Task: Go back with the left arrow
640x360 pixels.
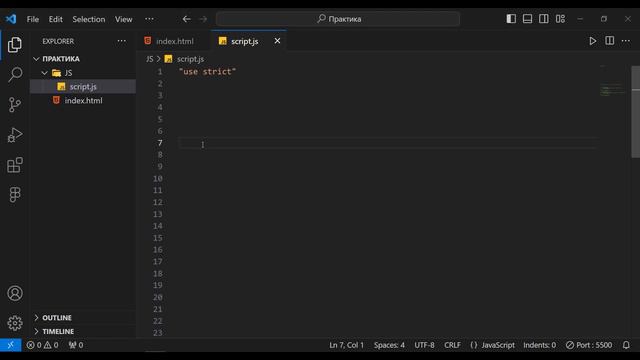Action: (187, 19)
